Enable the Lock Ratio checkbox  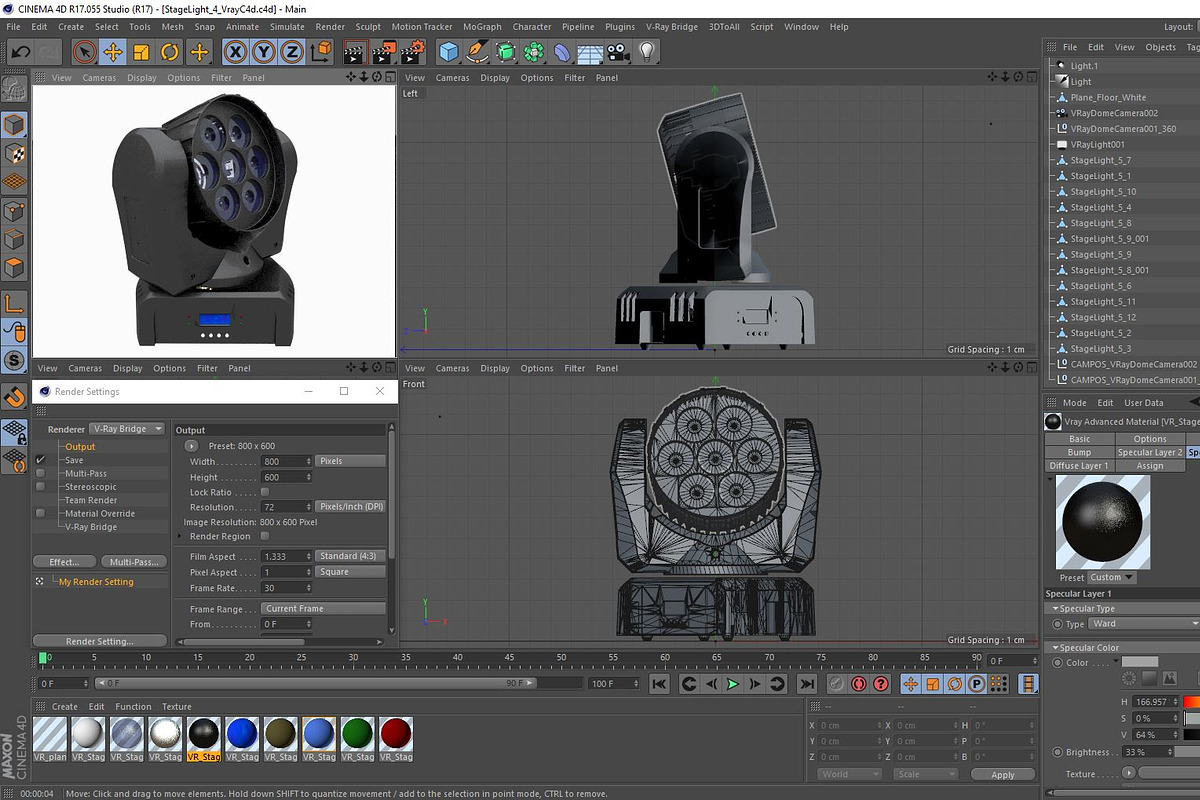click(265, 492)
